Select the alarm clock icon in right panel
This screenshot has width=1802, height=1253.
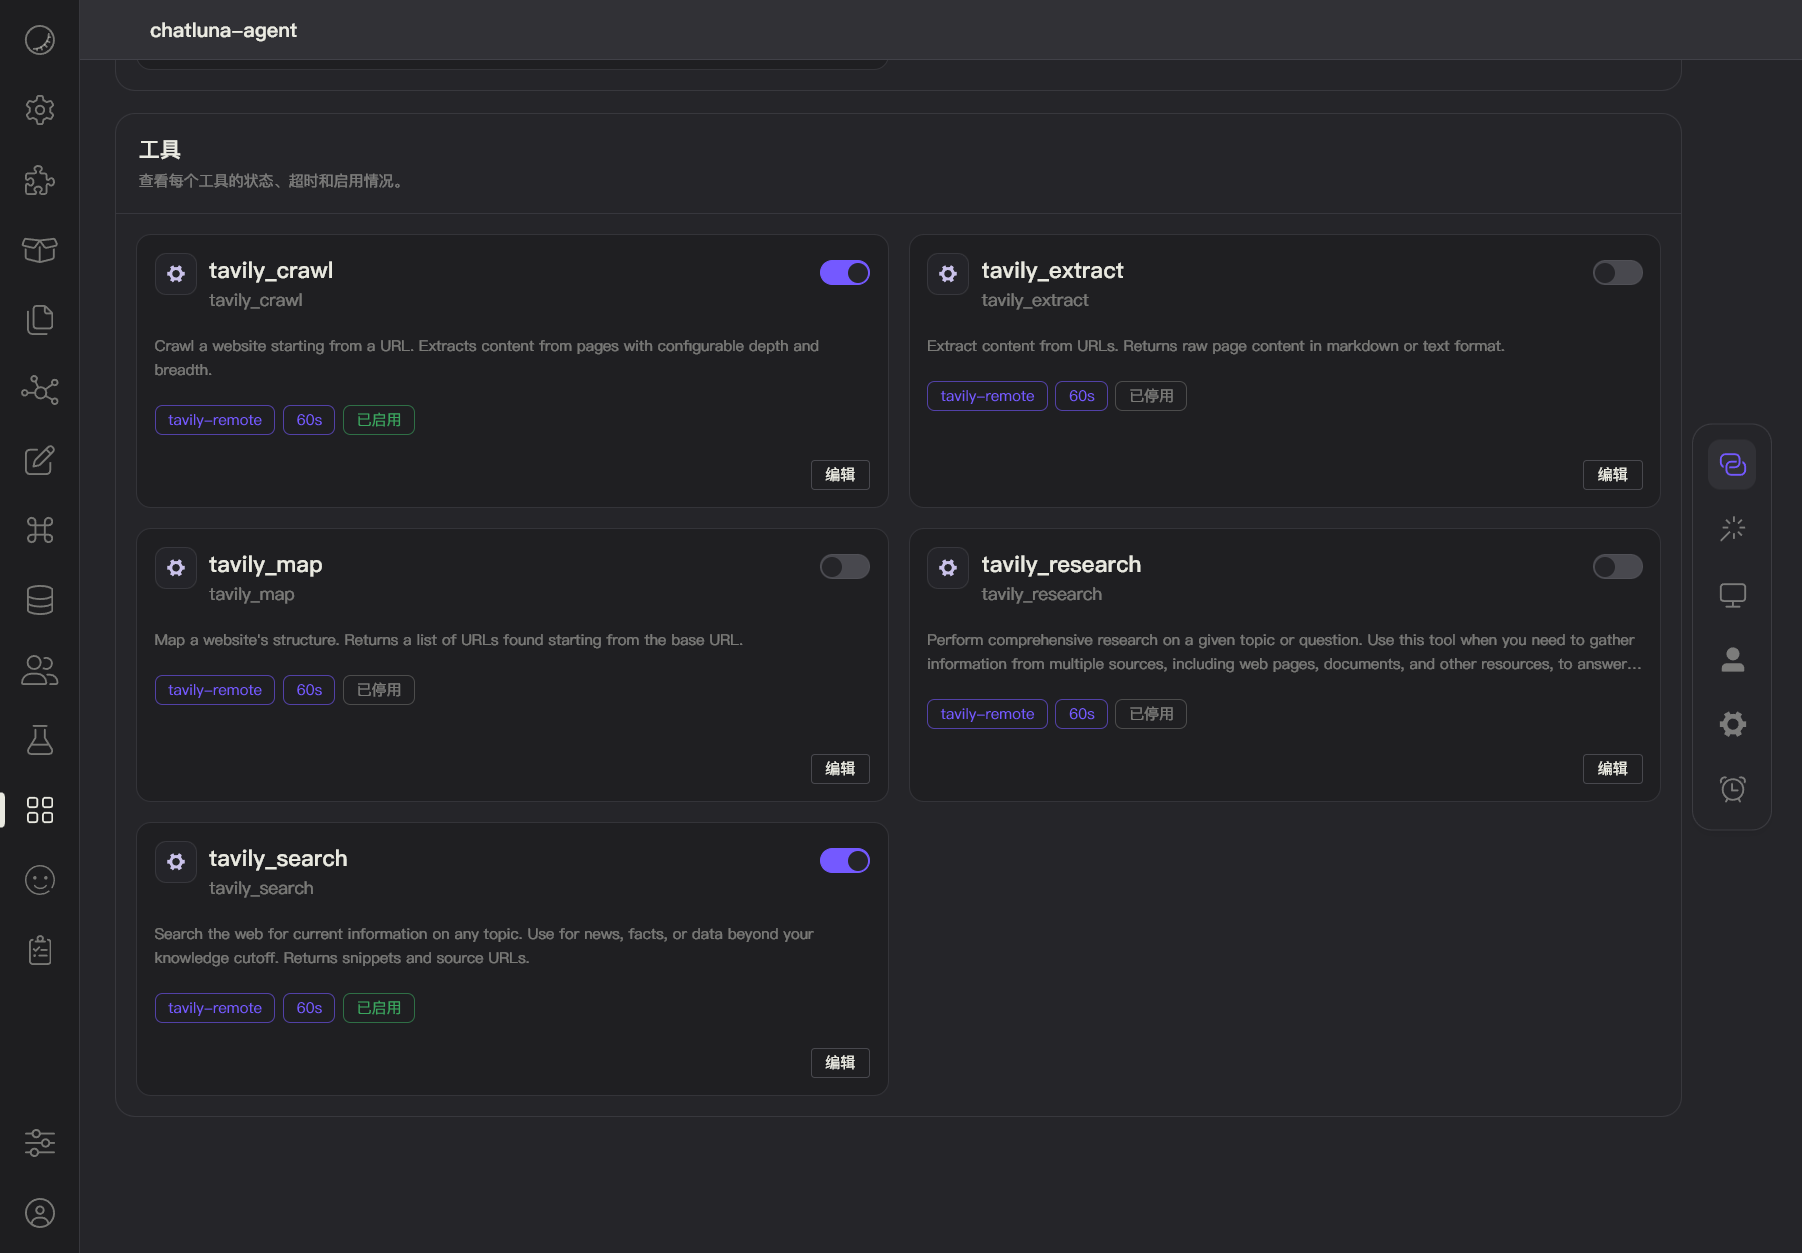1732,789
